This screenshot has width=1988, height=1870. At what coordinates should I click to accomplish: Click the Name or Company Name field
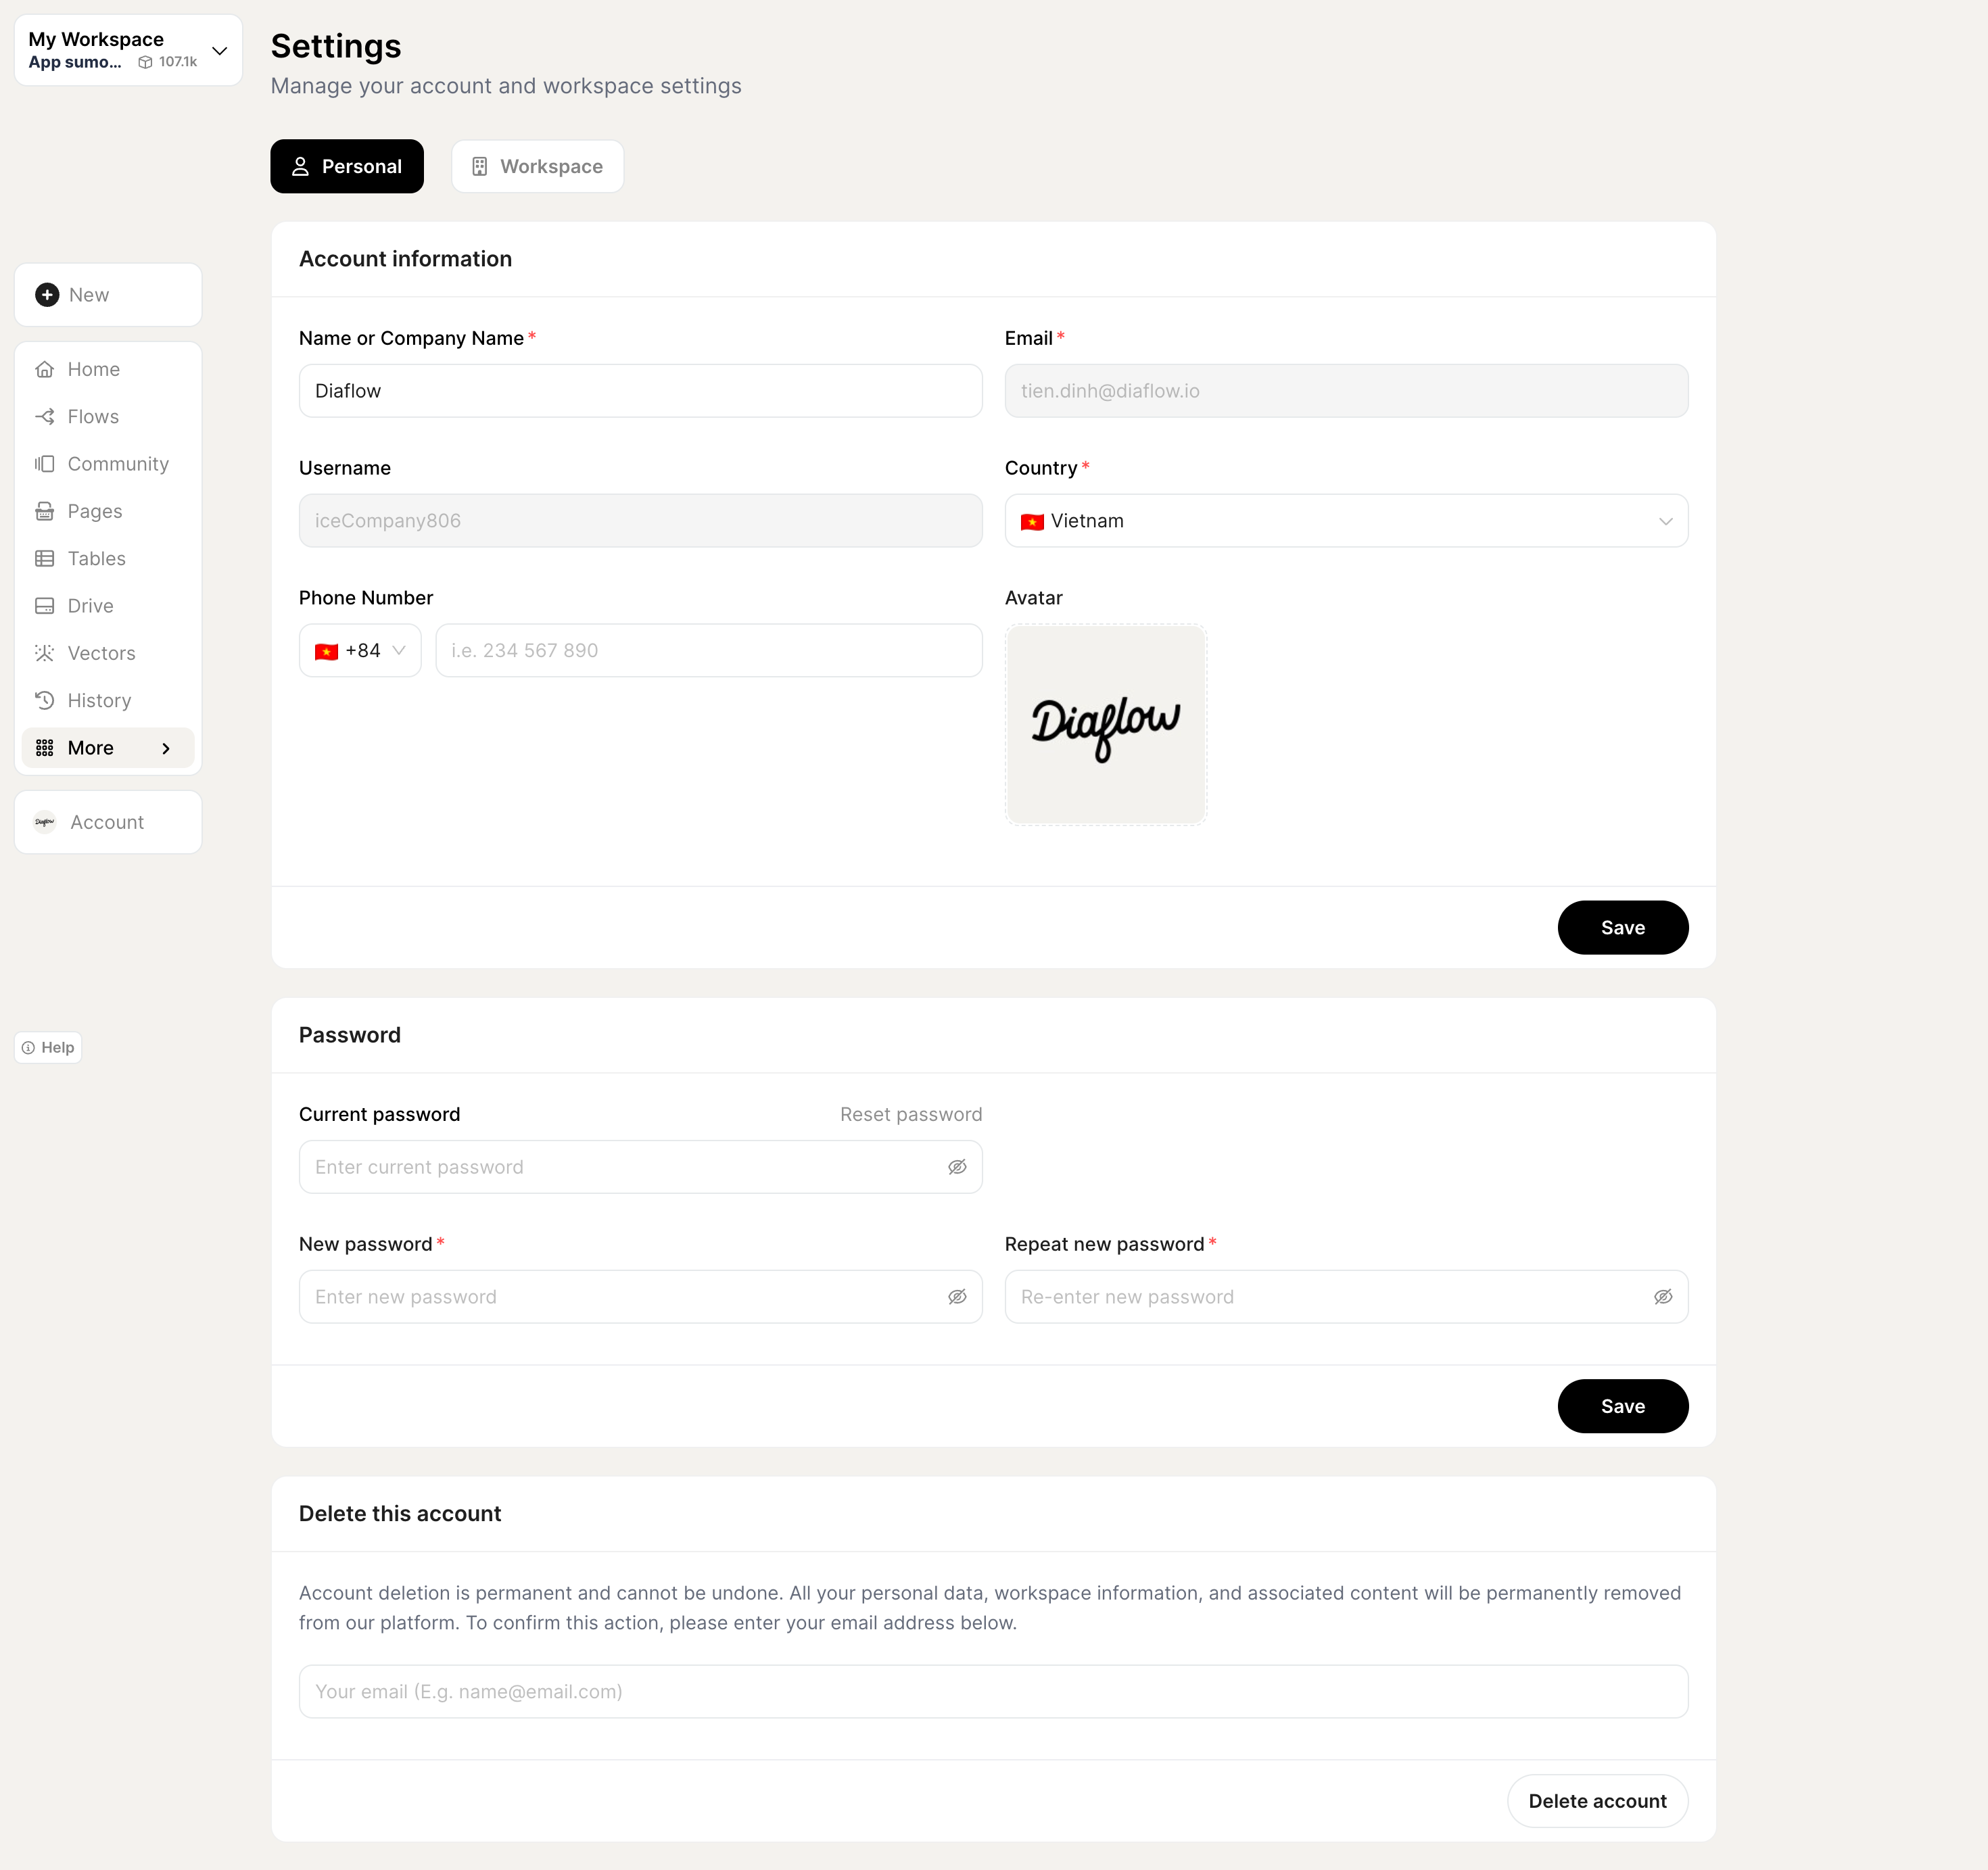click(x=640, y=391)
